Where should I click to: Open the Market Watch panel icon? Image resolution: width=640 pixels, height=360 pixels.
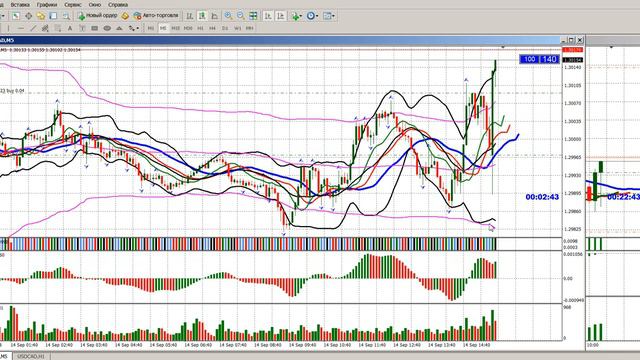coord(15,16)
